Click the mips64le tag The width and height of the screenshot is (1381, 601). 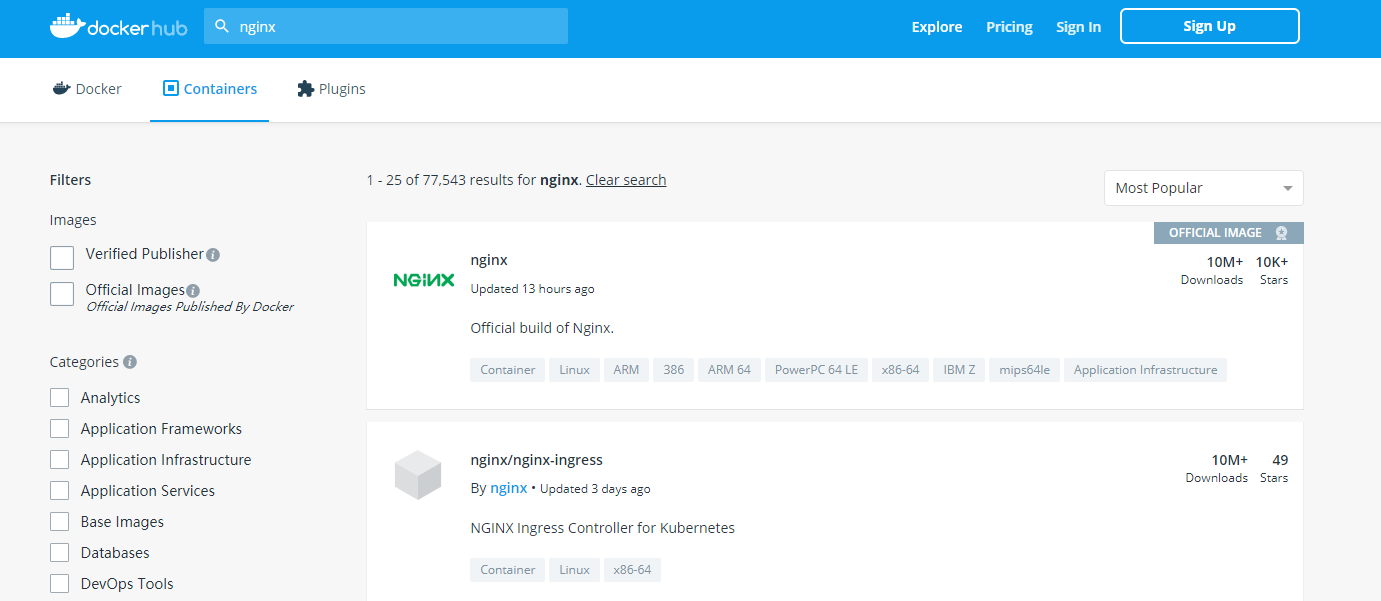[x=1025, y=370]
